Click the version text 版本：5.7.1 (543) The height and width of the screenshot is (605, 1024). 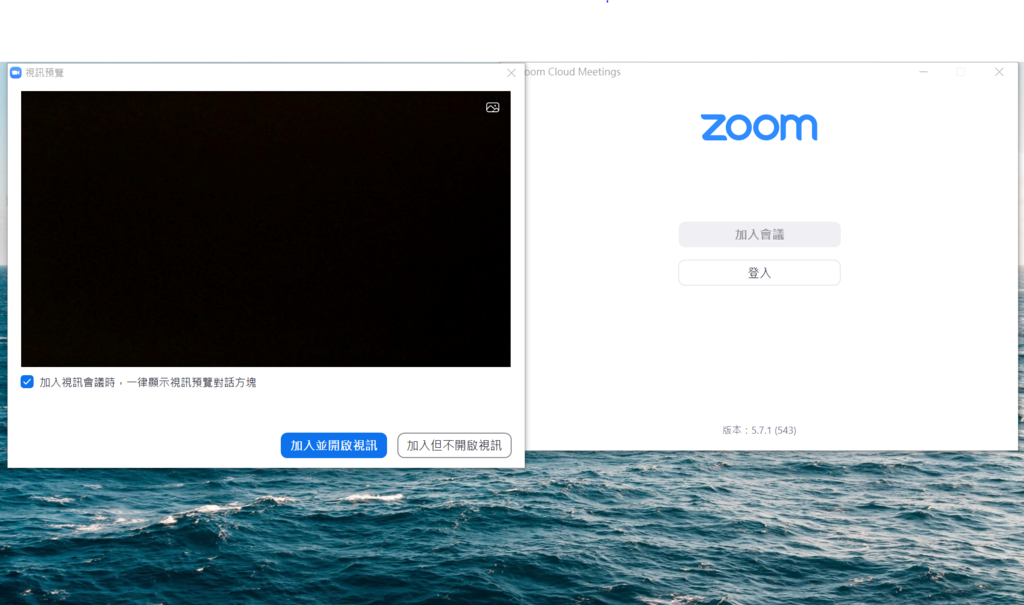coord(759,430)
